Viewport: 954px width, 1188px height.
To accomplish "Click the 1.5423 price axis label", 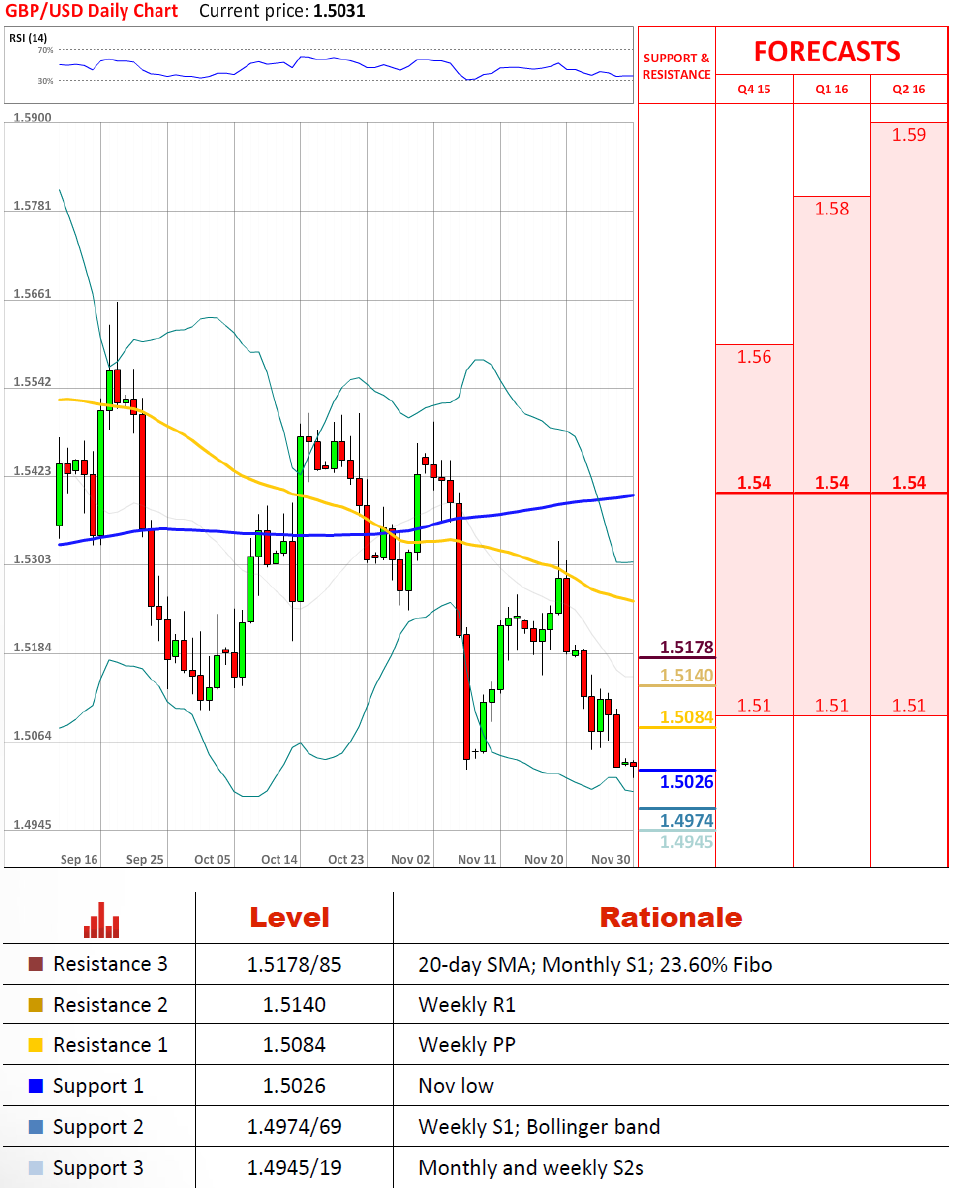I will pyautogui.click(x=33, y=471).
